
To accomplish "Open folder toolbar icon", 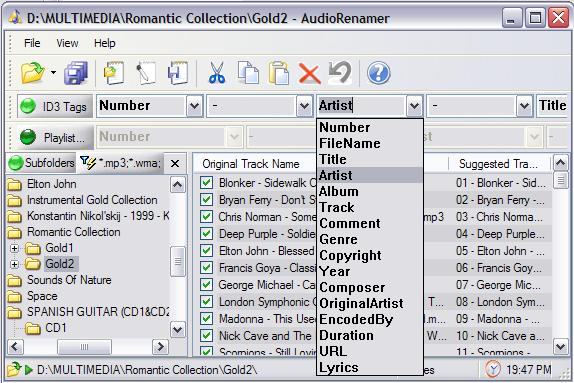I will [32, 73].
